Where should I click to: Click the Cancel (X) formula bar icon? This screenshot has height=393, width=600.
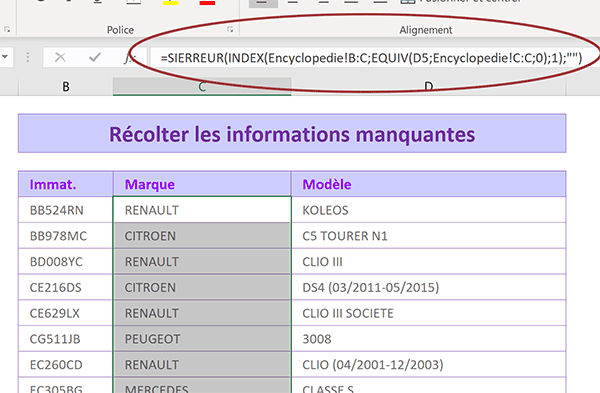[60, 57]
